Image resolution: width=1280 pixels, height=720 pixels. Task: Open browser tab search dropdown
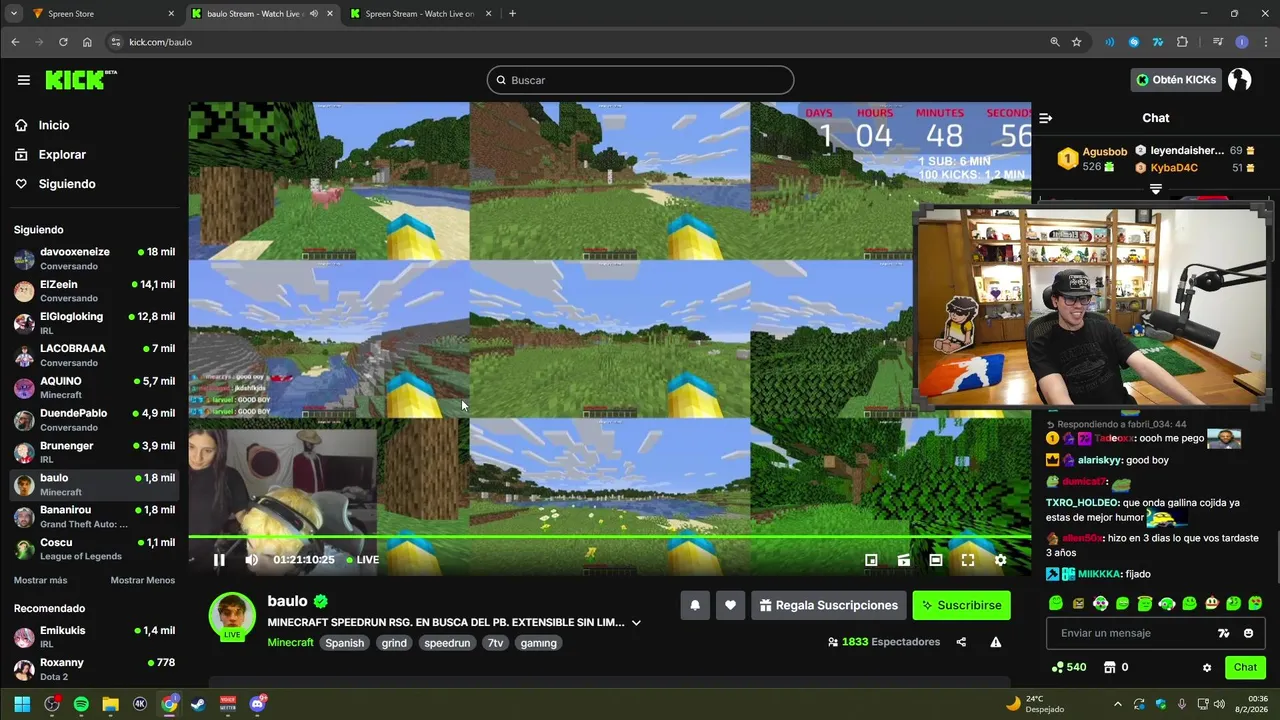(14, 14)
